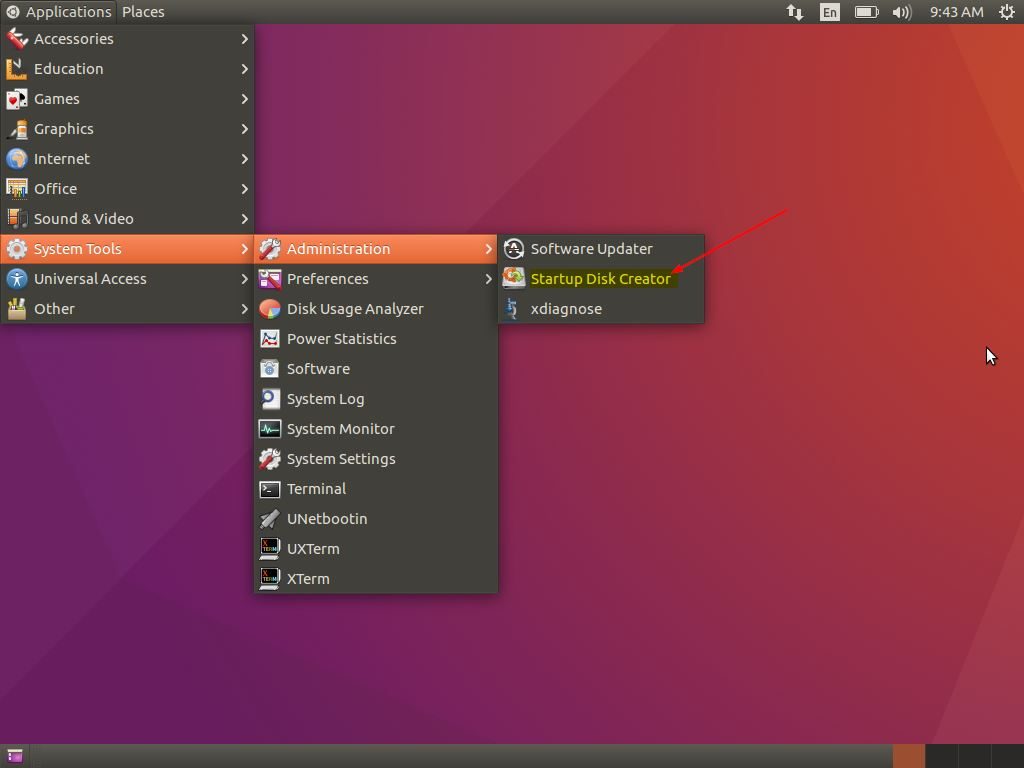Open the volume indicator in top panel
Viewport: 1024px width, 768px height.
coord(901,12)
